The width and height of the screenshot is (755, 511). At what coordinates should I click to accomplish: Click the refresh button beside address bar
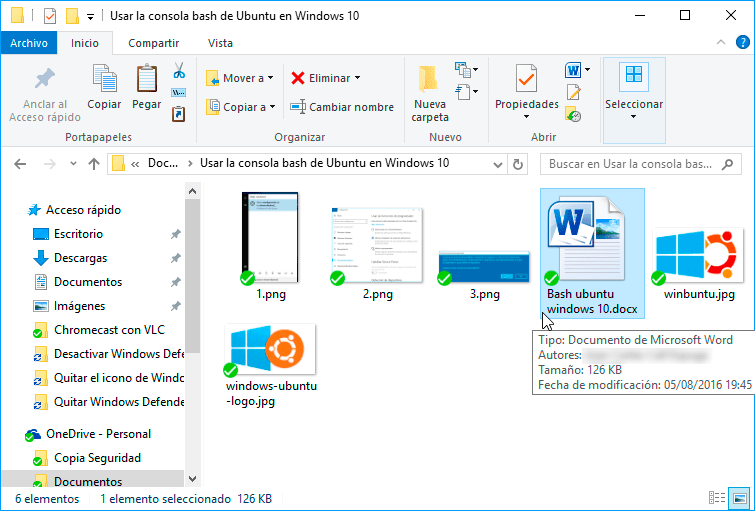coord(518,164)
